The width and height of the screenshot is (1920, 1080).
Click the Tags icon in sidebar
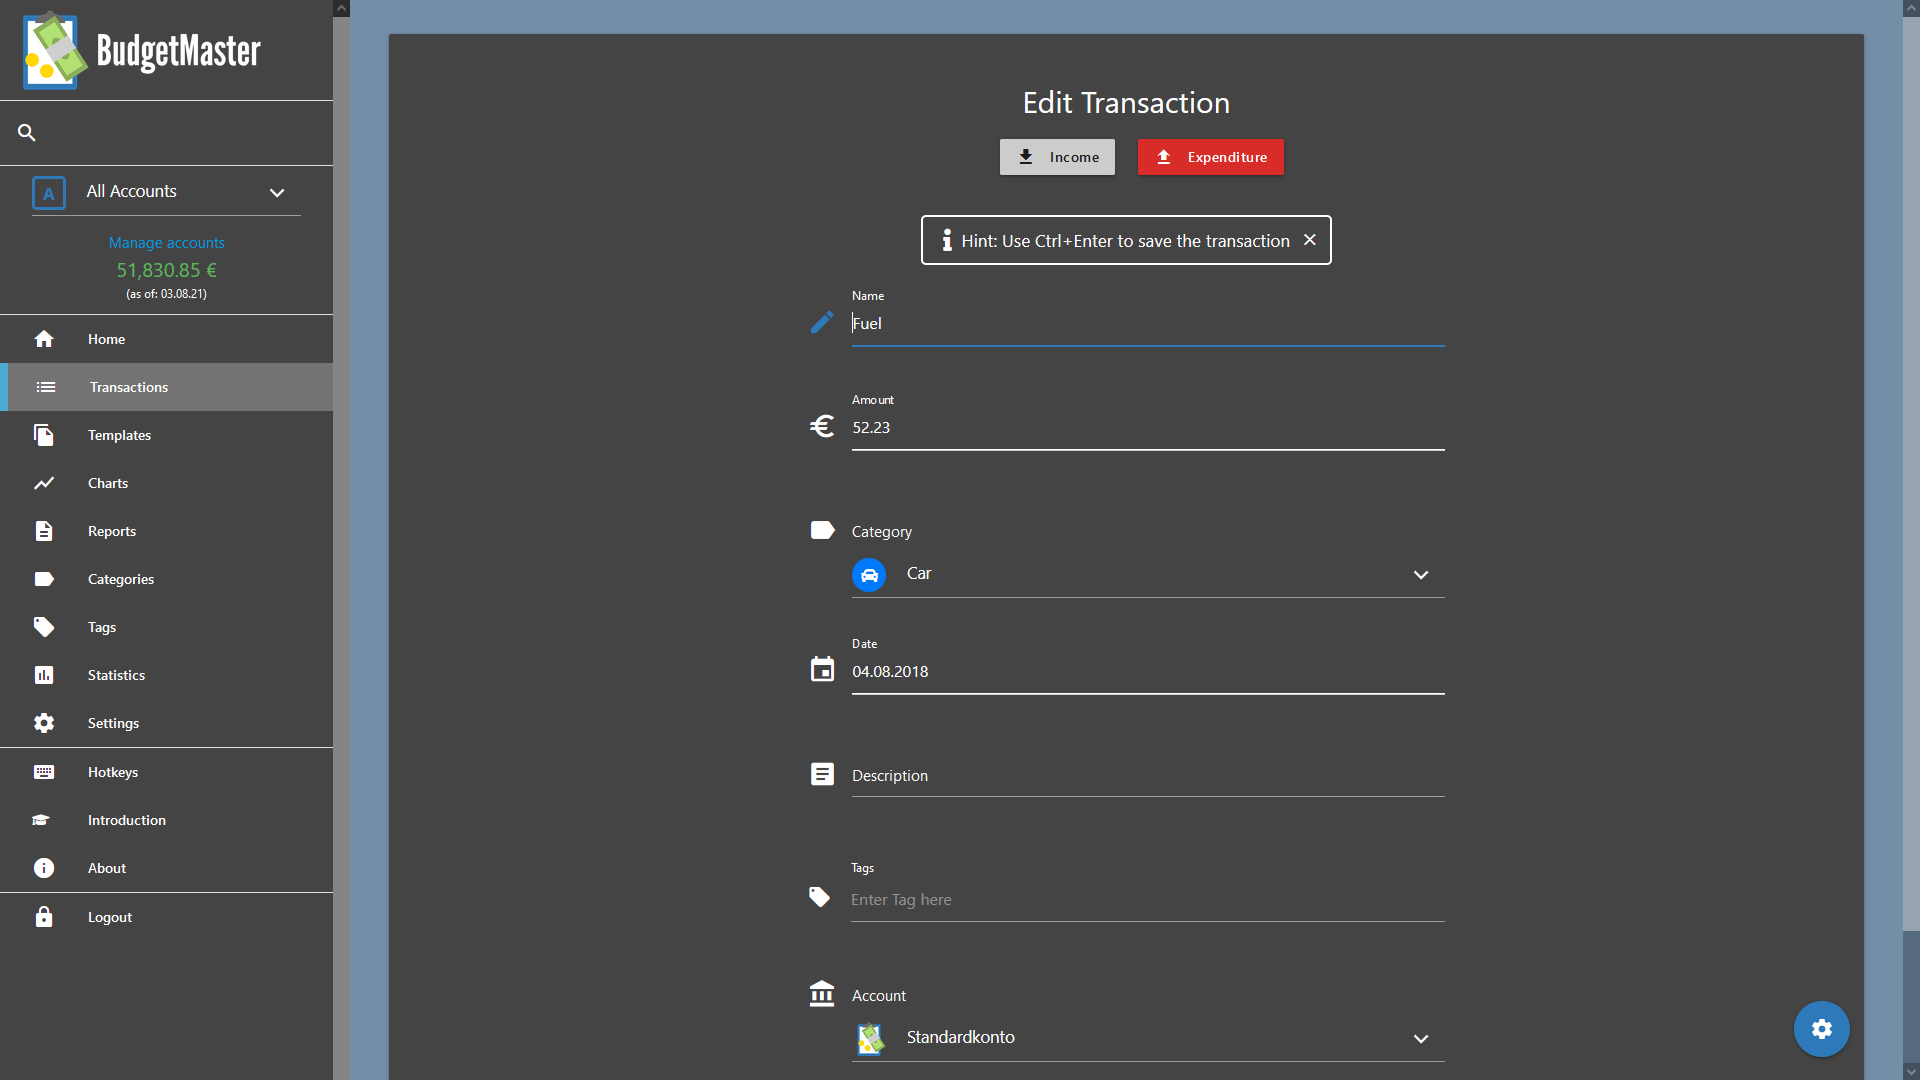(x=44, y=627)
